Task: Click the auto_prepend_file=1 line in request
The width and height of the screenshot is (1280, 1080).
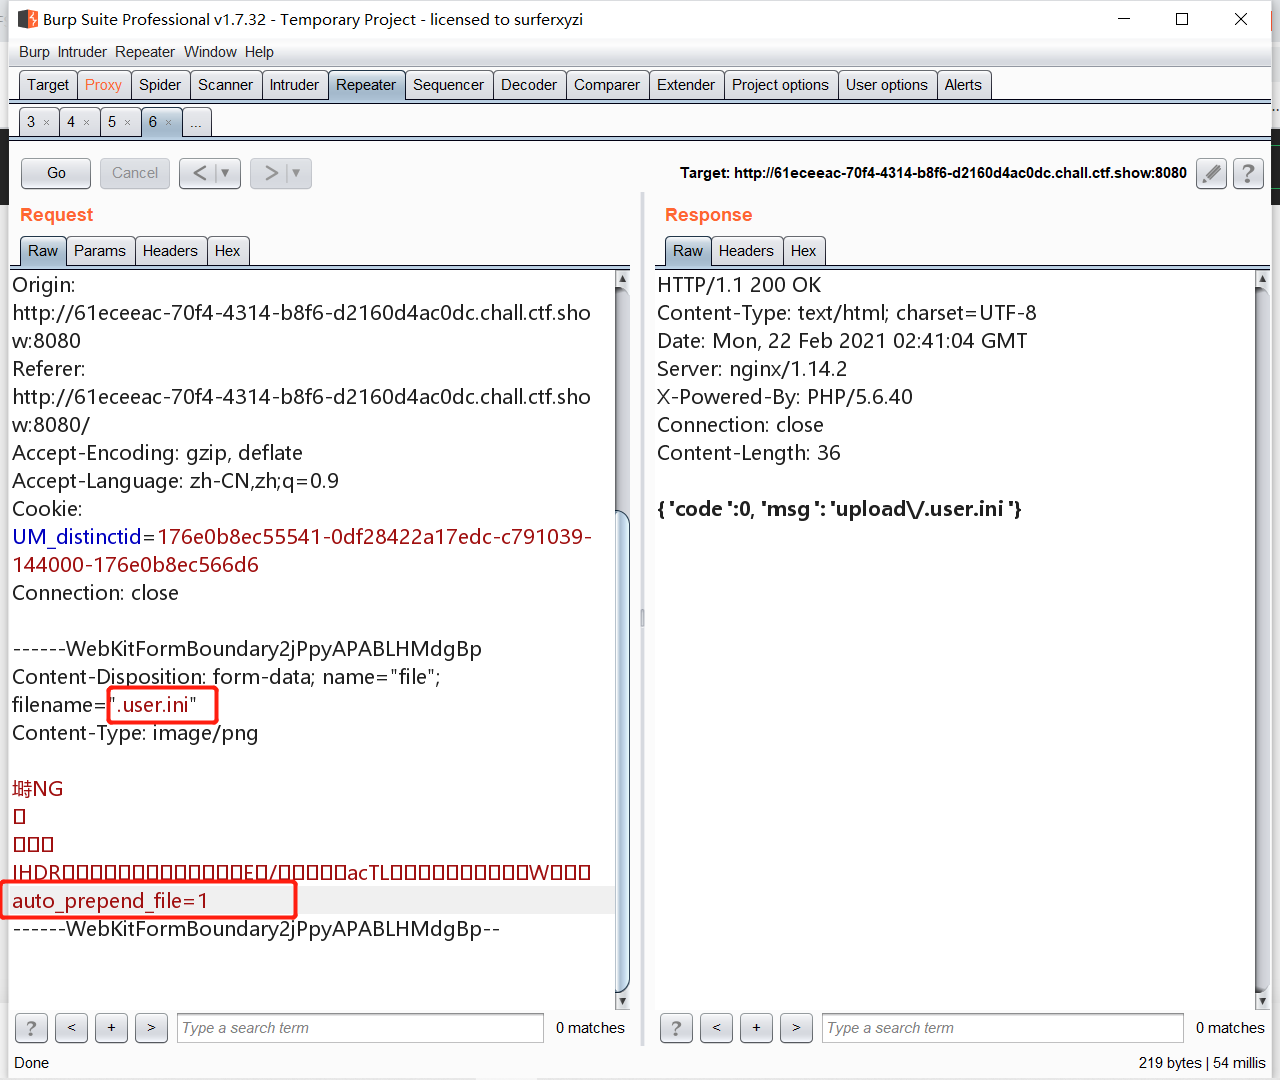Action: click(x=110, y=901)
